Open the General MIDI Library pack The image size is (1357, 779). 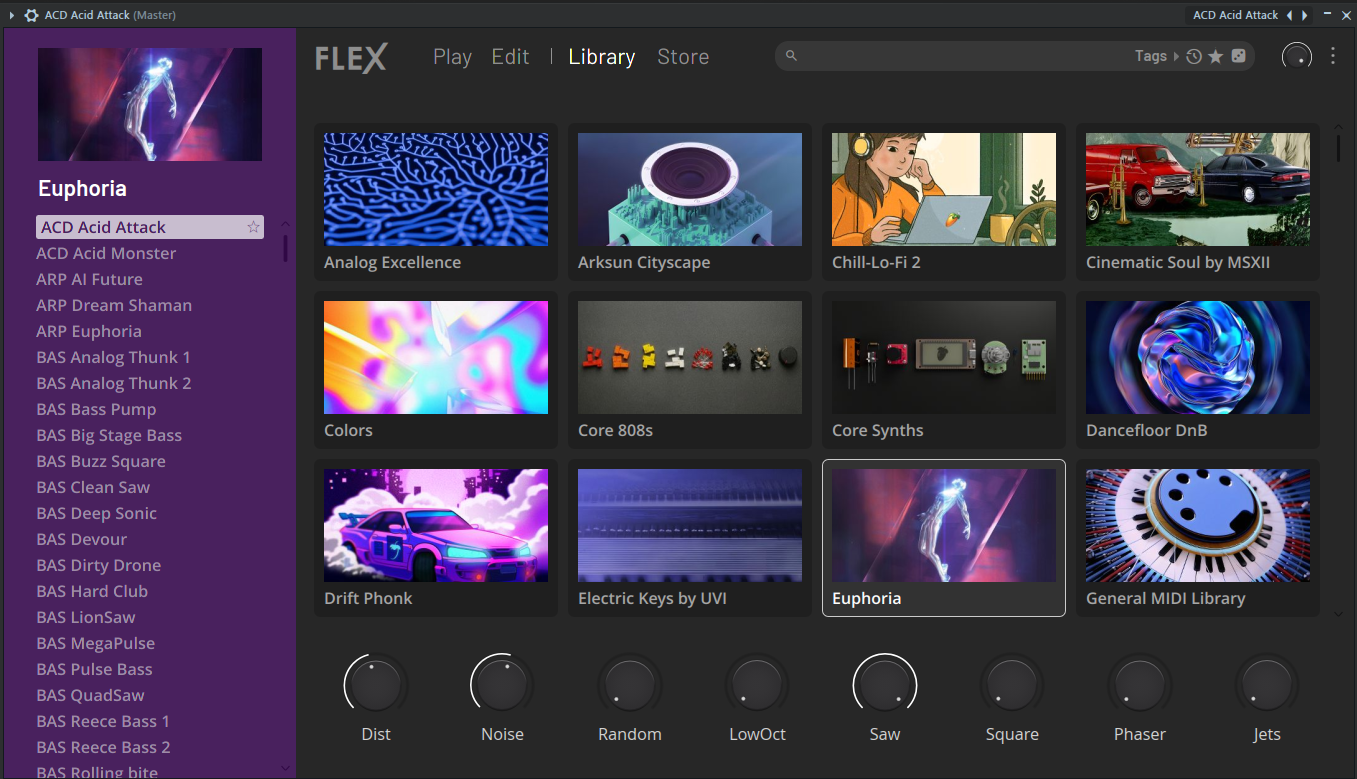pyautogui.click(x=1198, y=538)
